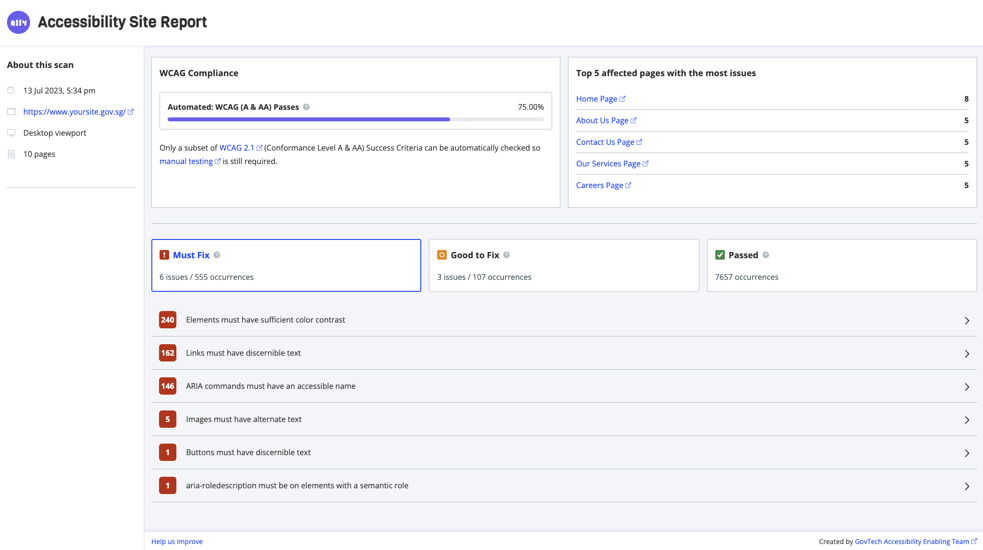
Task: Open the Home Page link
Action: click(597, 98)
